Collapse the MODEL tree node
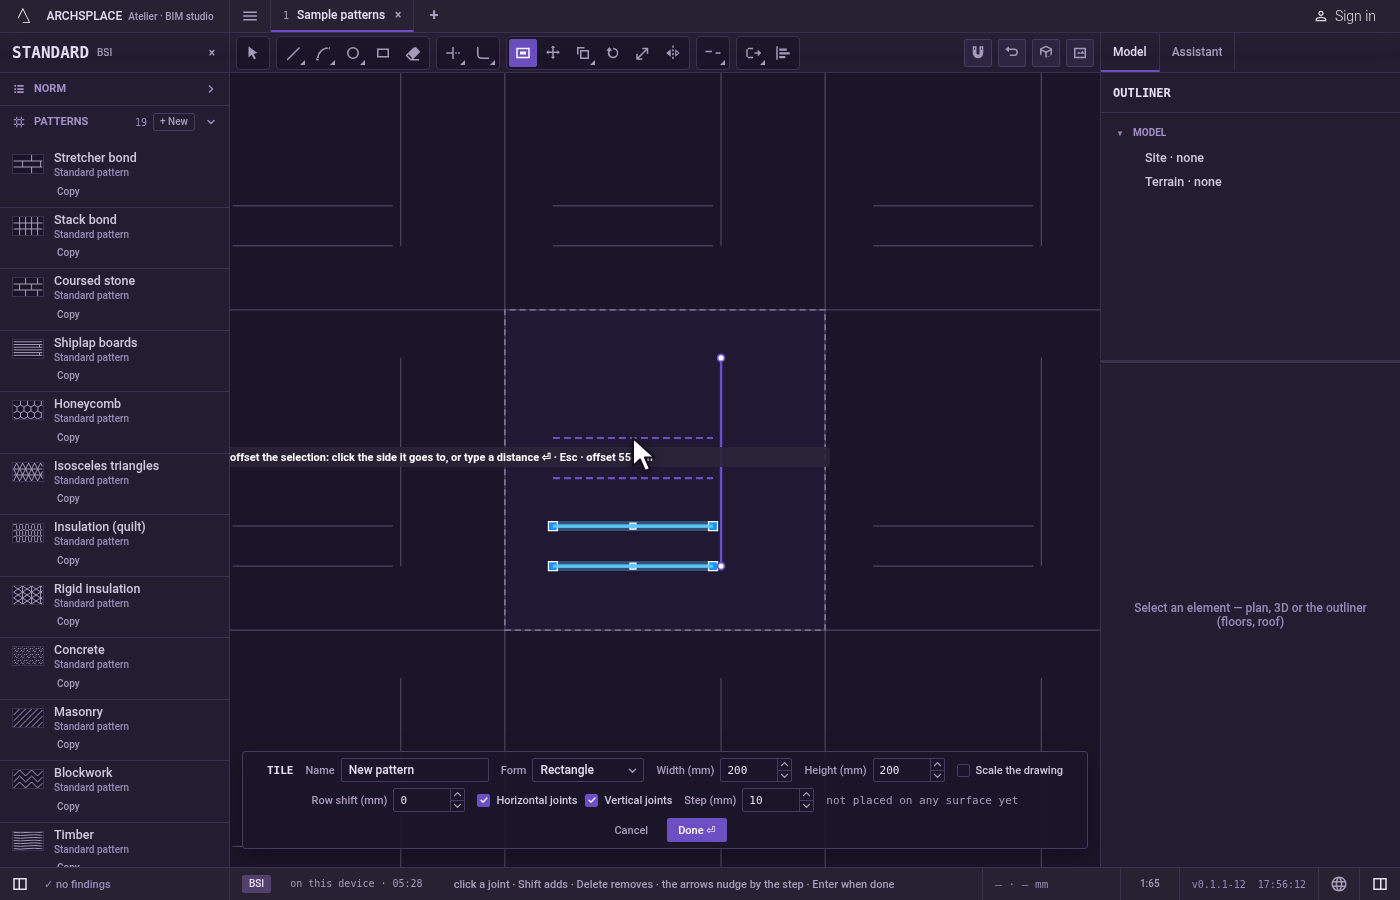 [1120, 133]
